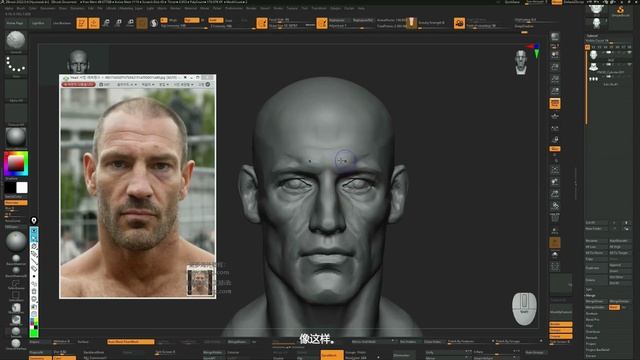Open the material sphere selector
The image size is (640, 360).
[x=16, y=137]
